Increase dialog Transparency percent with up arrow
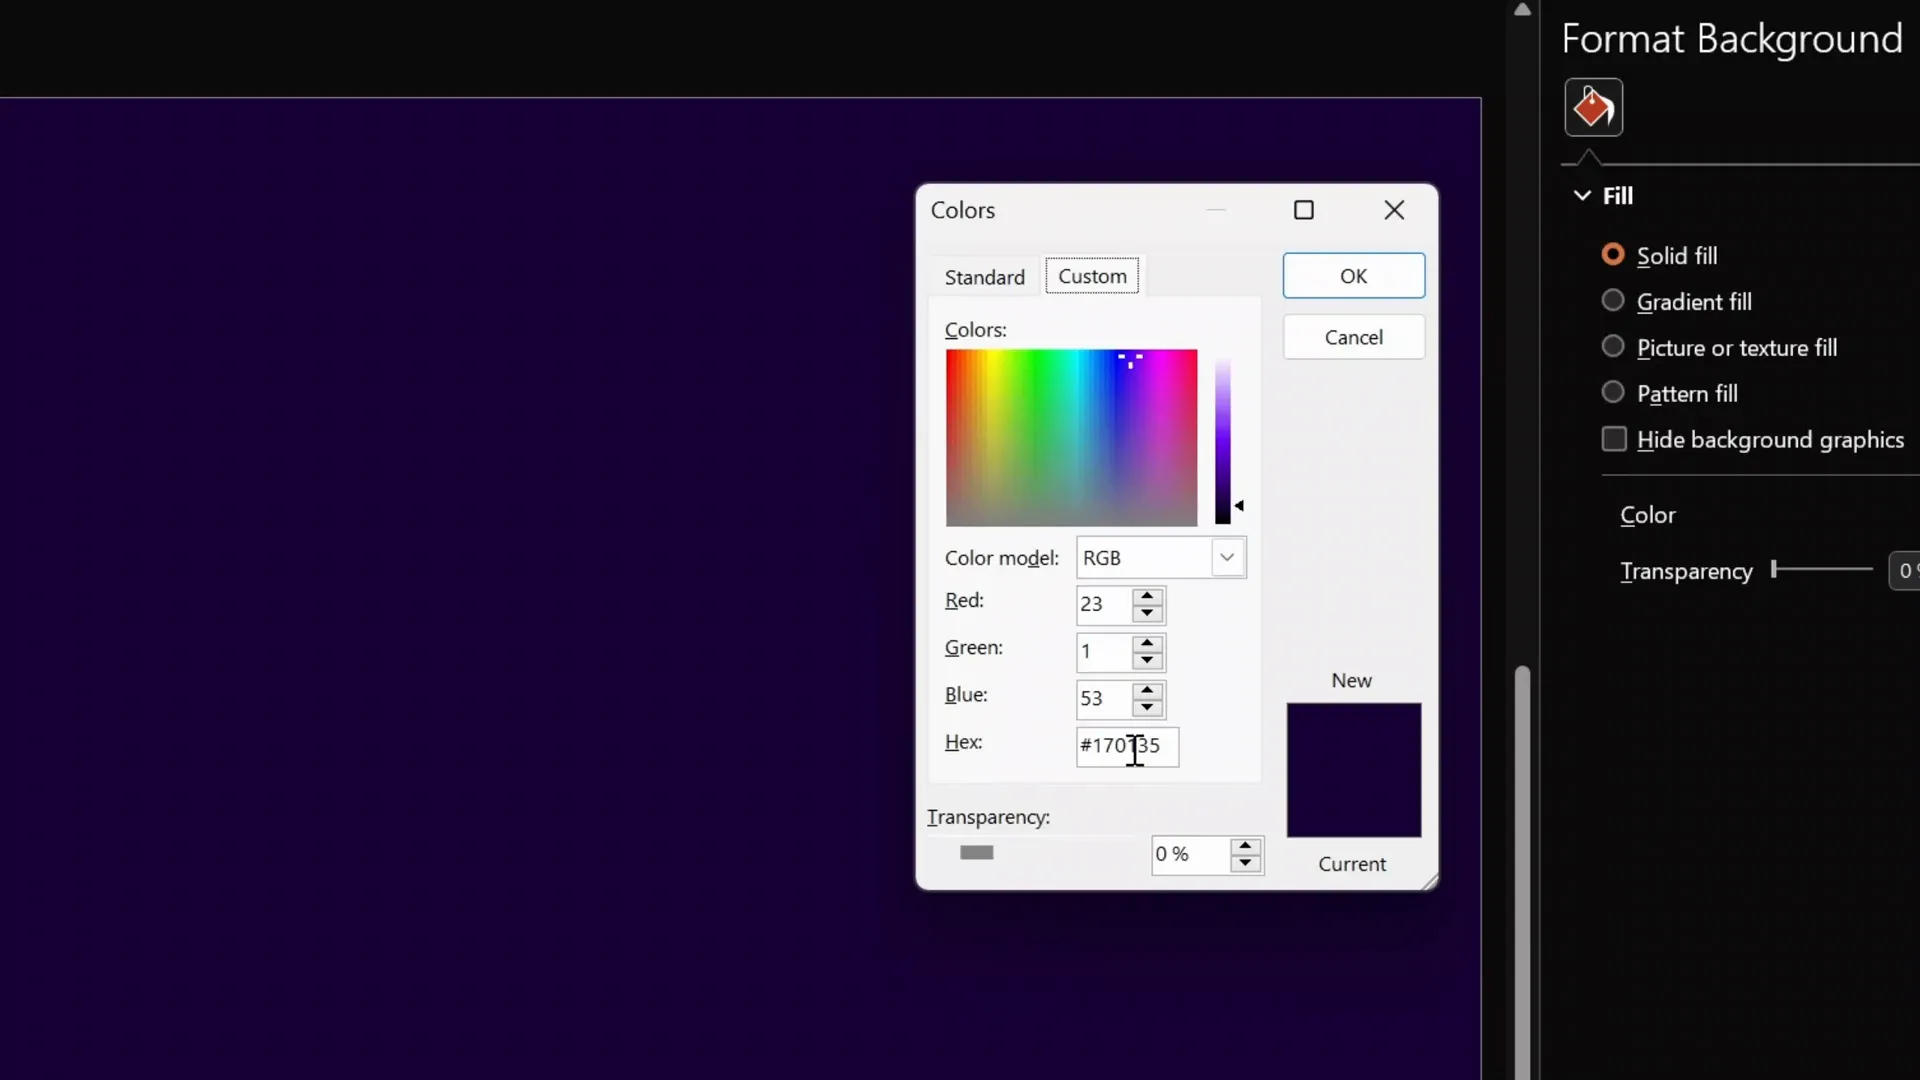1920x1080 pixels. (1245, 846)
